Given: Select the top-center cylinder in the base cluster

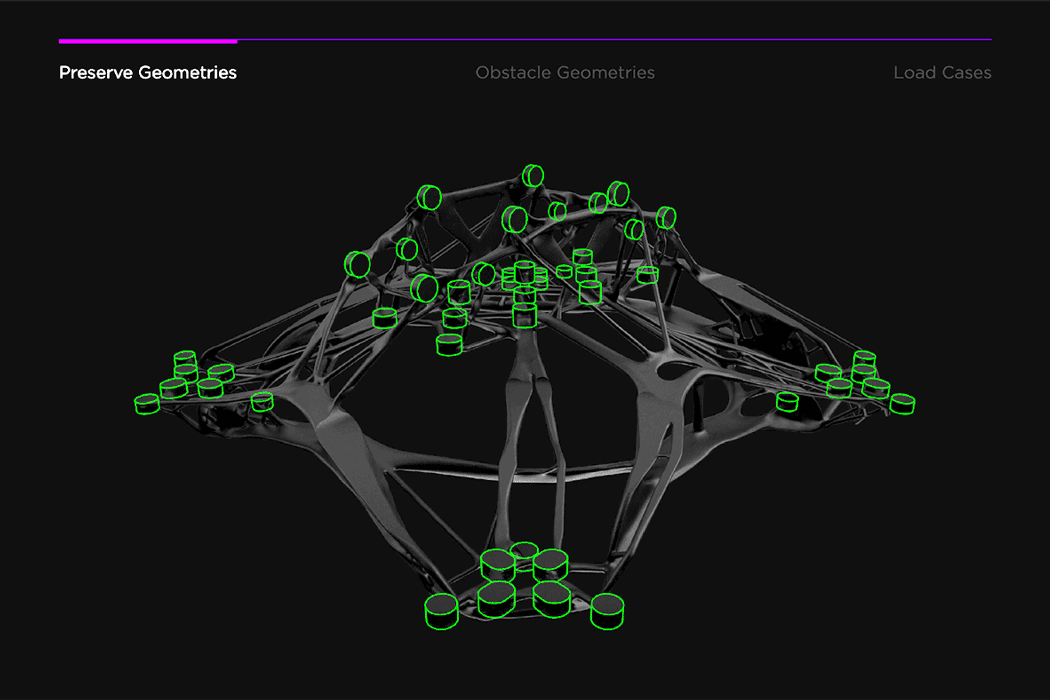Looking at the screenshot, I should pos(523,550).
